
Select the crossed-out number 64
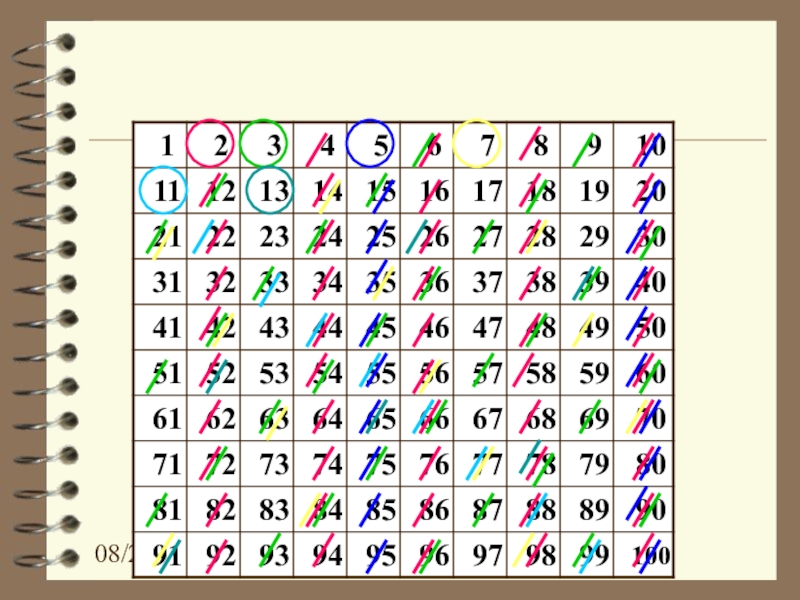[320, 417]
